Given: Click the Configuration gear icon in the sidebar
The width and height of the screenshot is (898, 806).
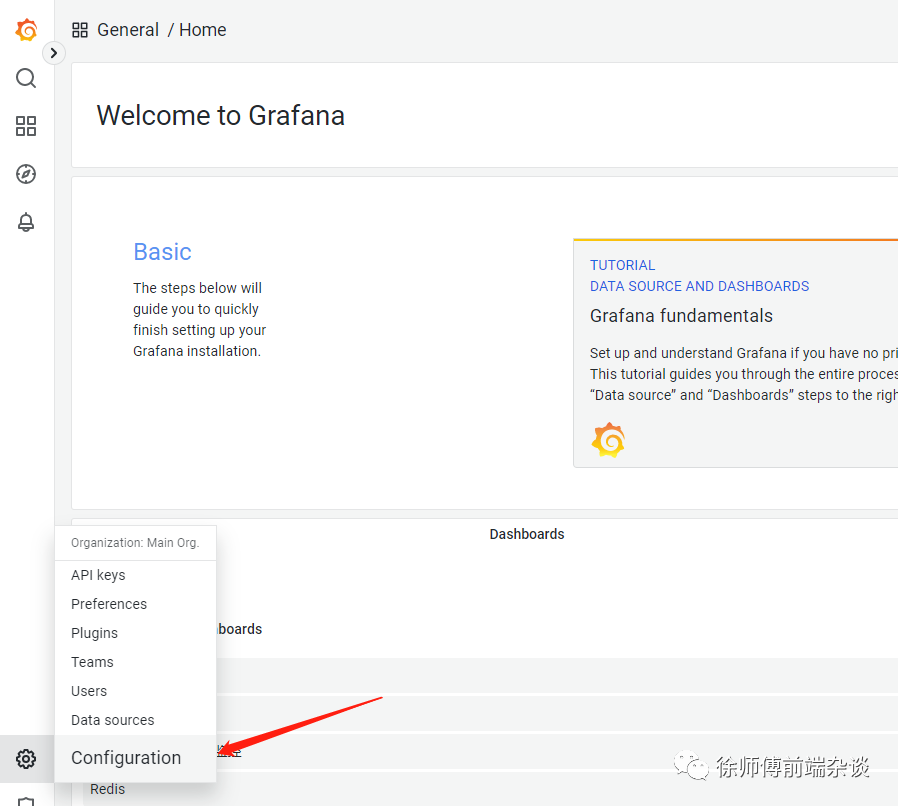Looking at the screenshot, I should 26,759.
